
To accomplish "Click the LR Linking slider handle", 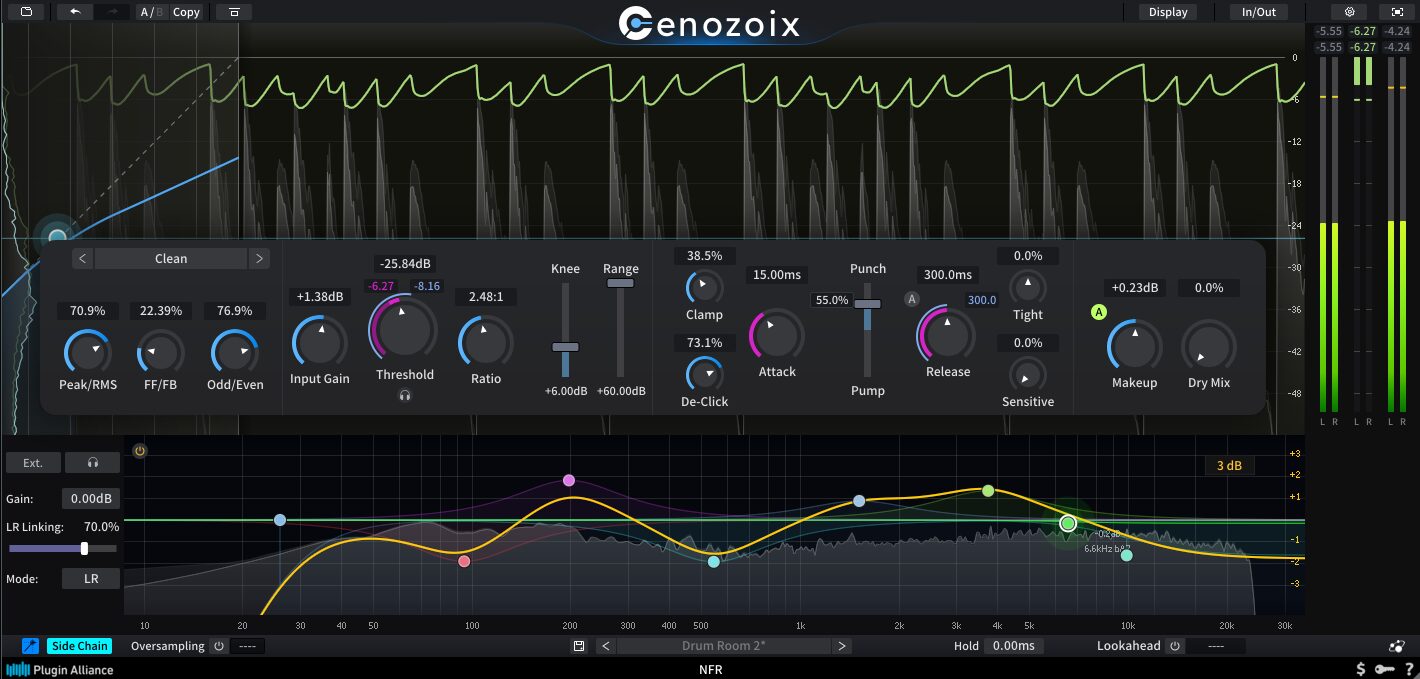I will (x=84, y=548).
